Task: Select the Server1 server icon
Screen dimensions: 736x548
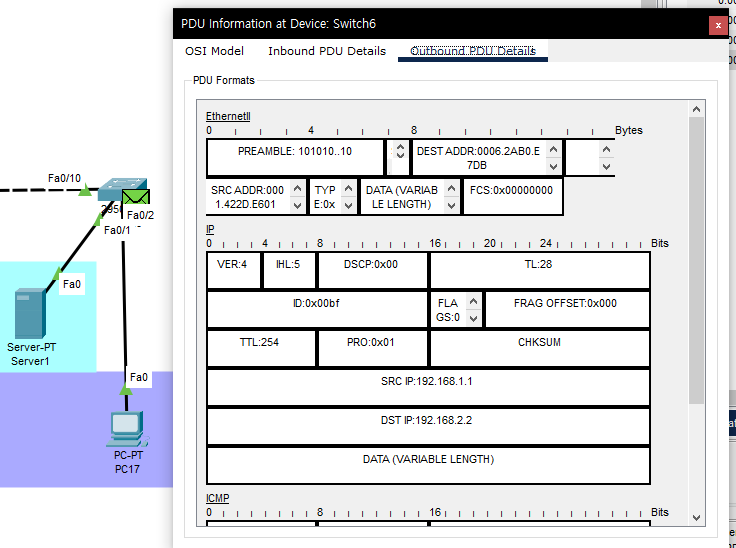Action: point(30,314)
